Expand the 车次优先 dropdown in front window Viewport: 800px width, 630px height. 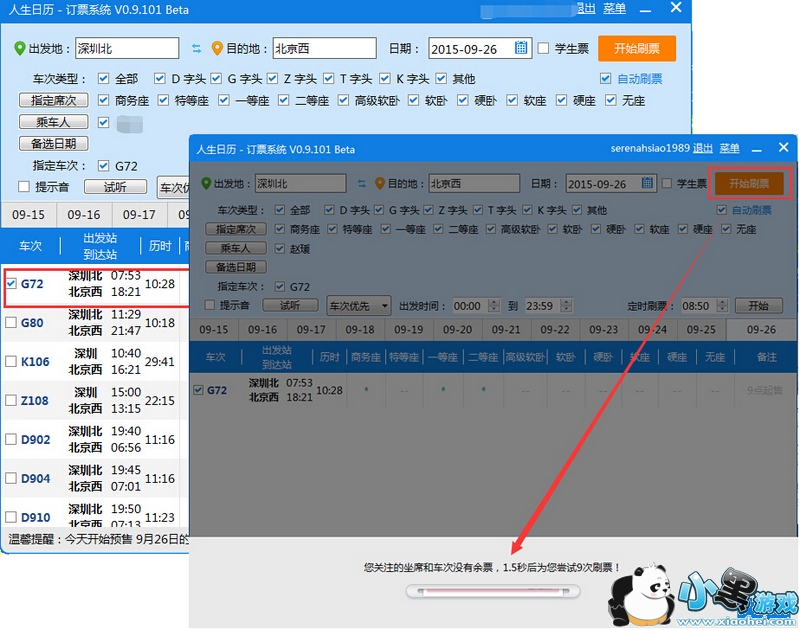point(357,305)
